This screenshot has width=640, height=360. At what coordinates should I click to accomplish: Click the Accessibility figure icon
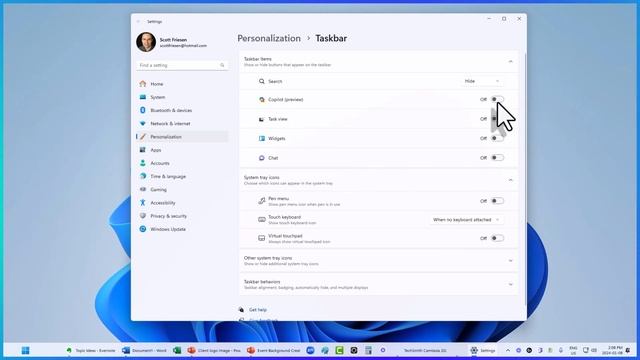click(143, 202)
